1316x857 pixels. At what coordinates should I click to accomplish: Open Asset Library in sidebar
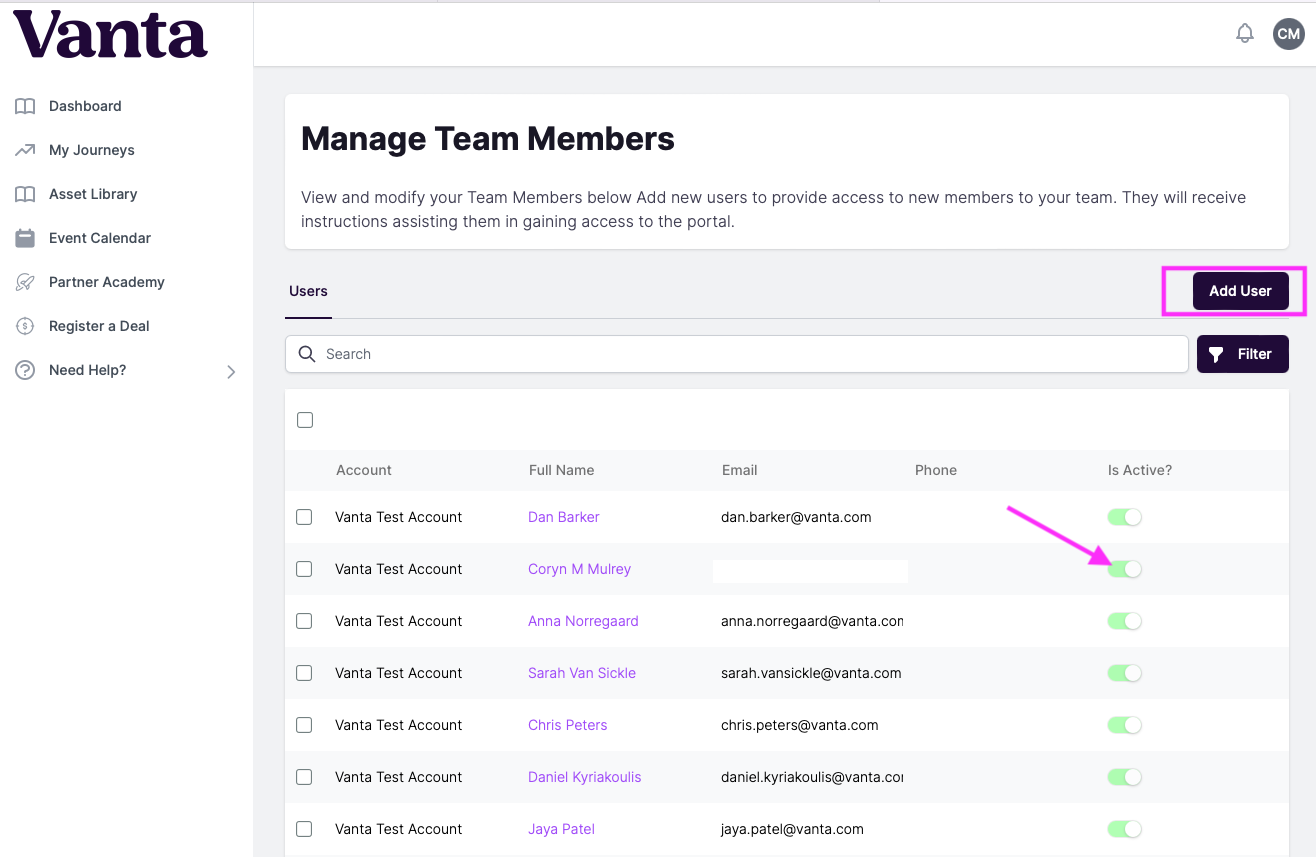[x=93, y=194]
